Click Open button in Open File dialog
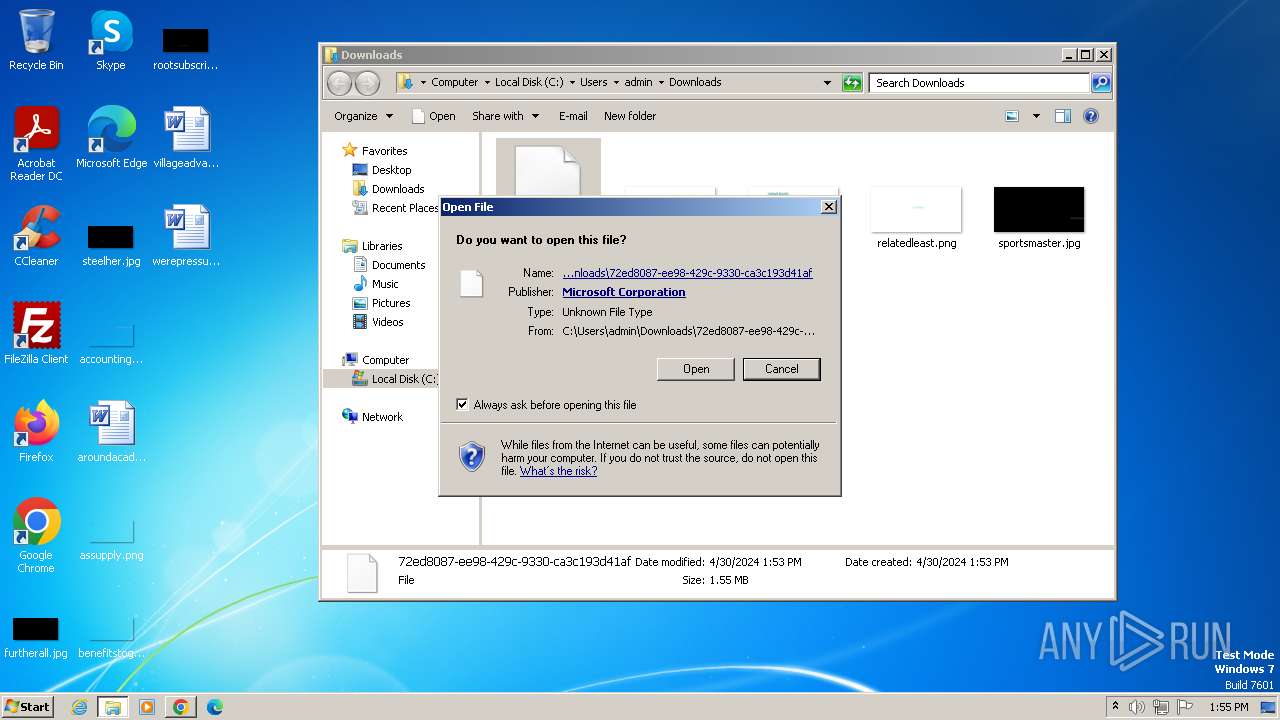1280x720 pixels. (696, 369)
